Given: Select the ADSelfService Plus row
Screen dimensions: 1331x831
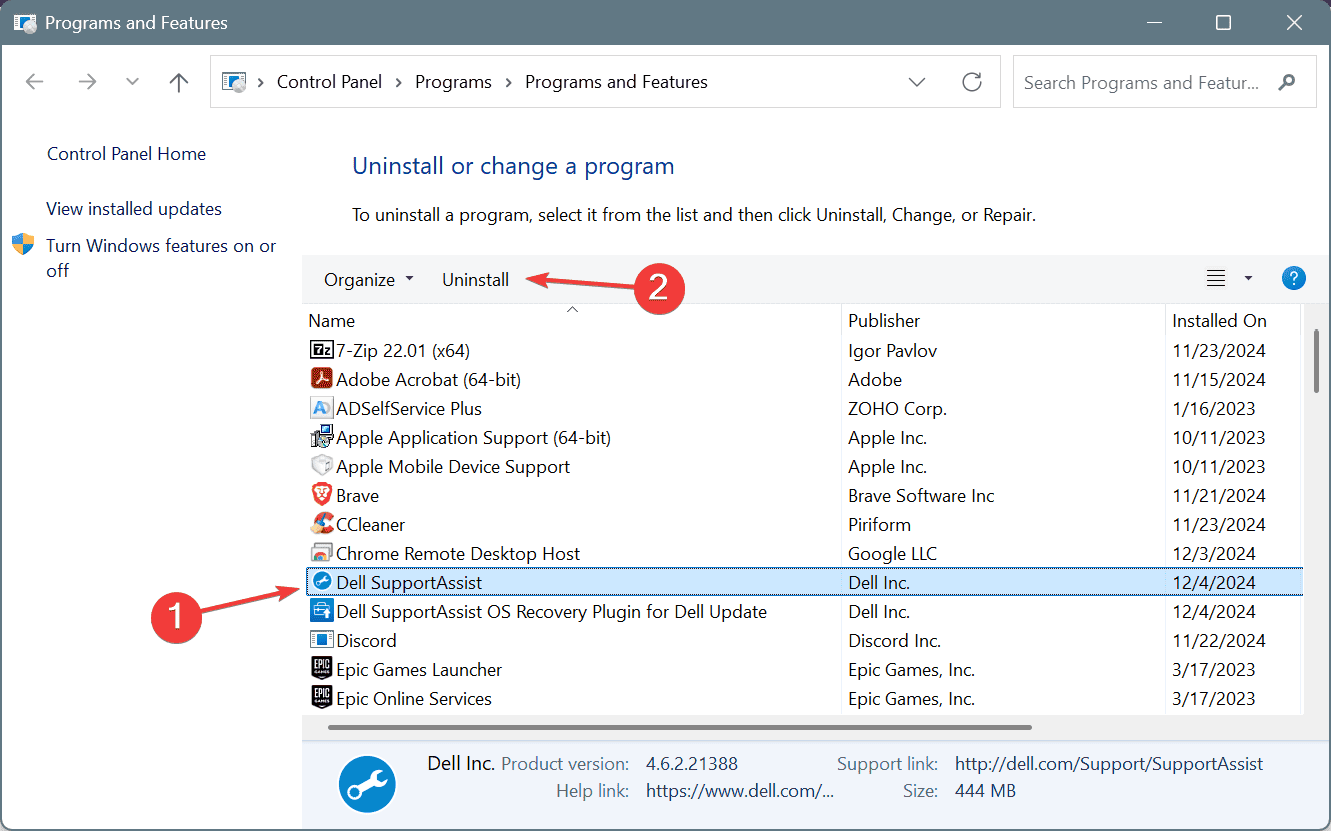Looking at the screenshot, I should tap(805, 409).
